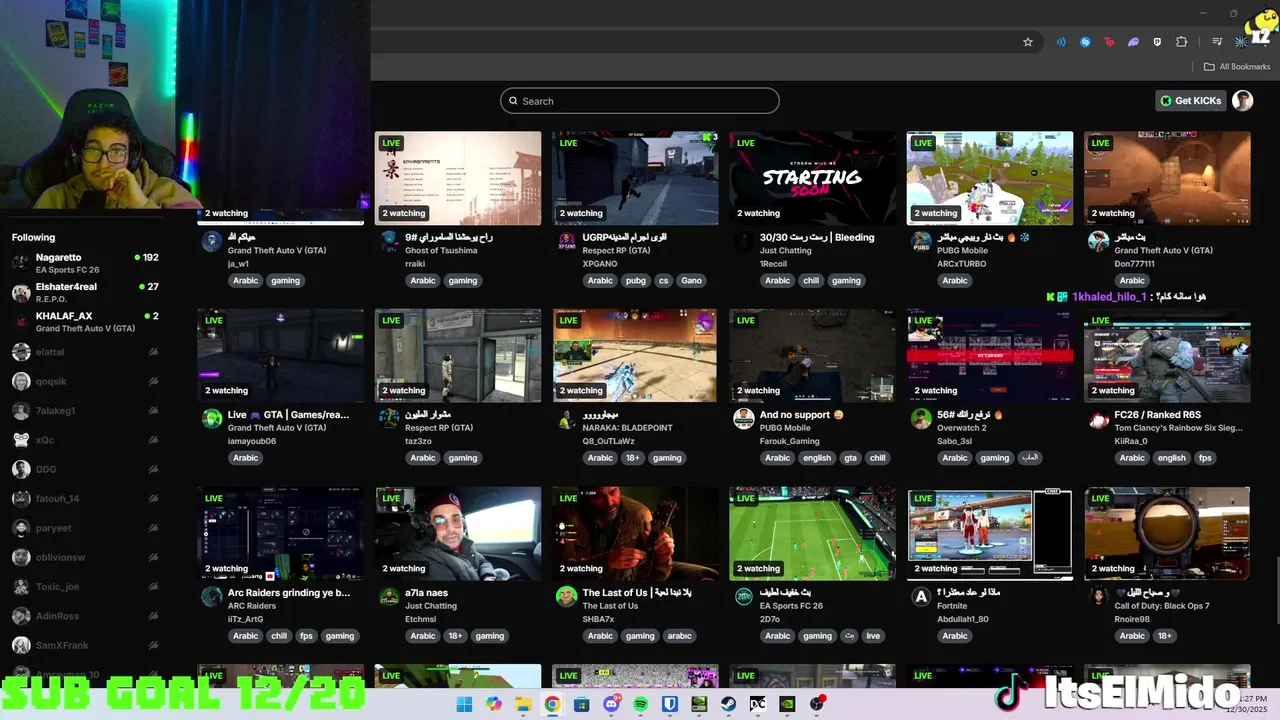1280x720 pixels.
Task: Click the 'gta' tag under Farouk_Gaming stream
Action: click(x=850, y=458)
